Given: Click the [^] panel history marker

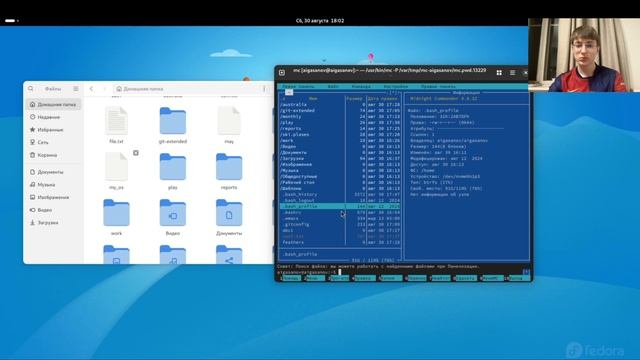Looking at the screenshot, I should [x=393, y=93].
